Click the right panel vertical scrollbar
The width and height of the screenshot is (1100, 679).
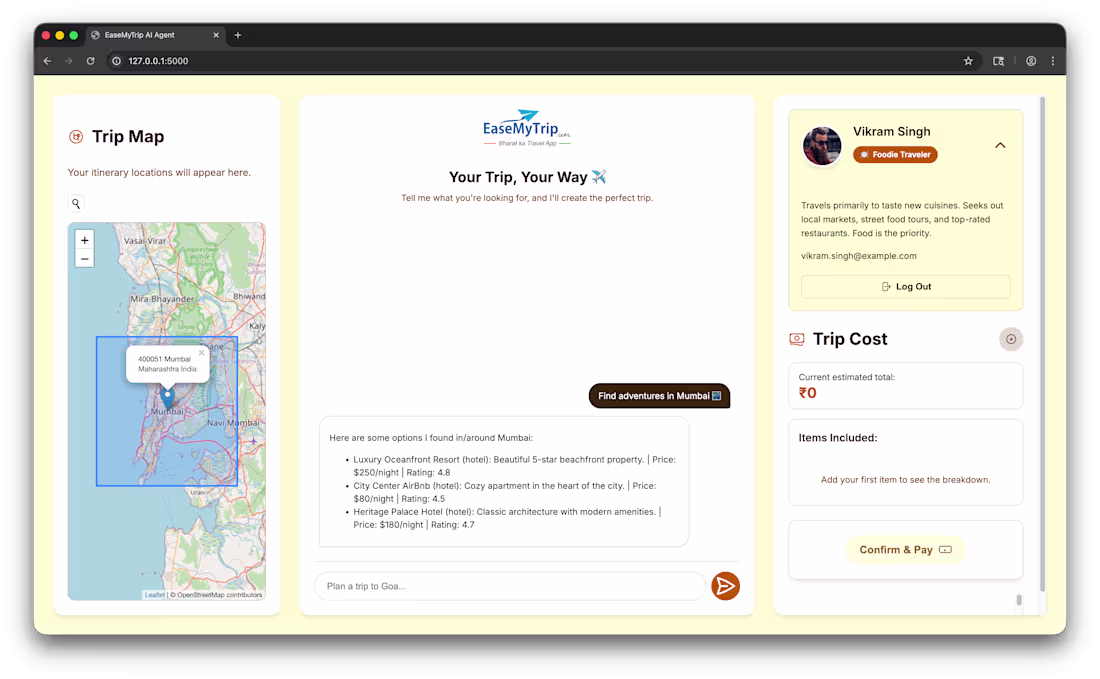click(x=1042, y=344)
